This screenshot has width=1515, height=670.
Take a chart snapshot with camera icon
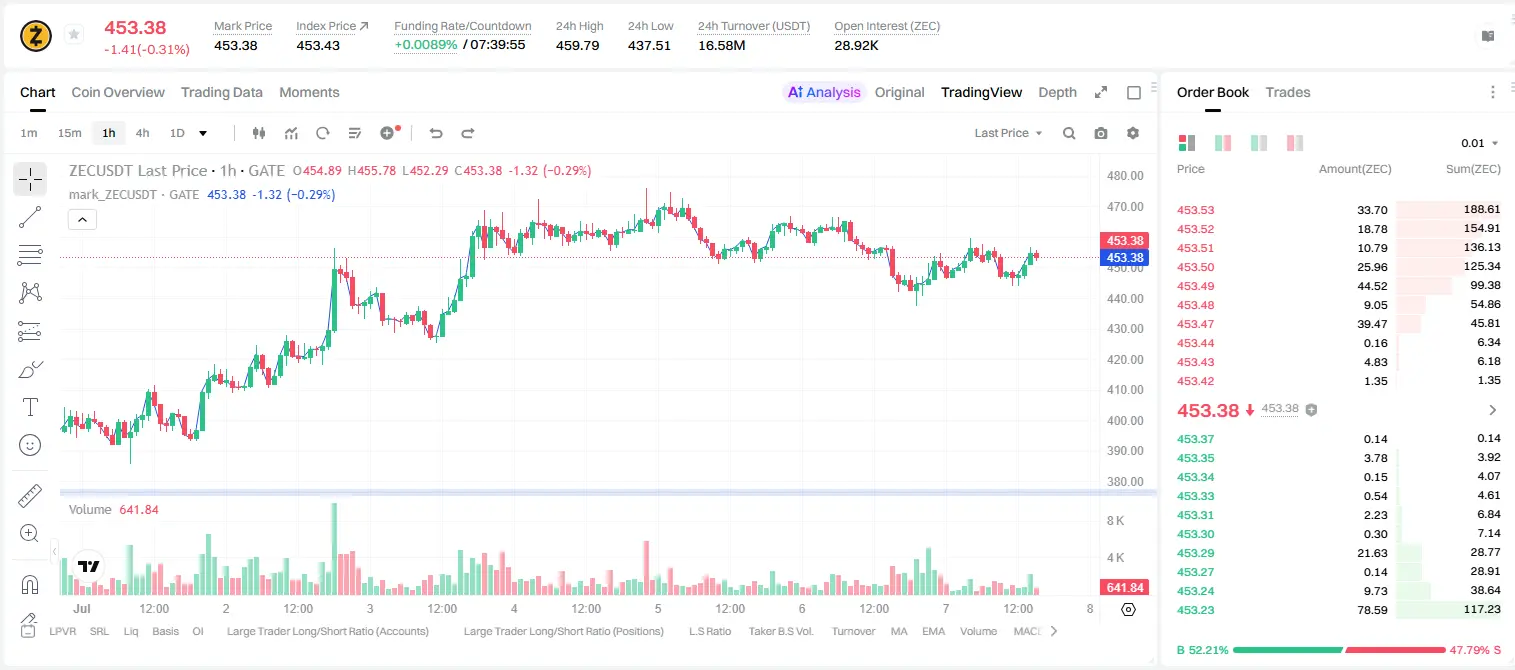1101,133
